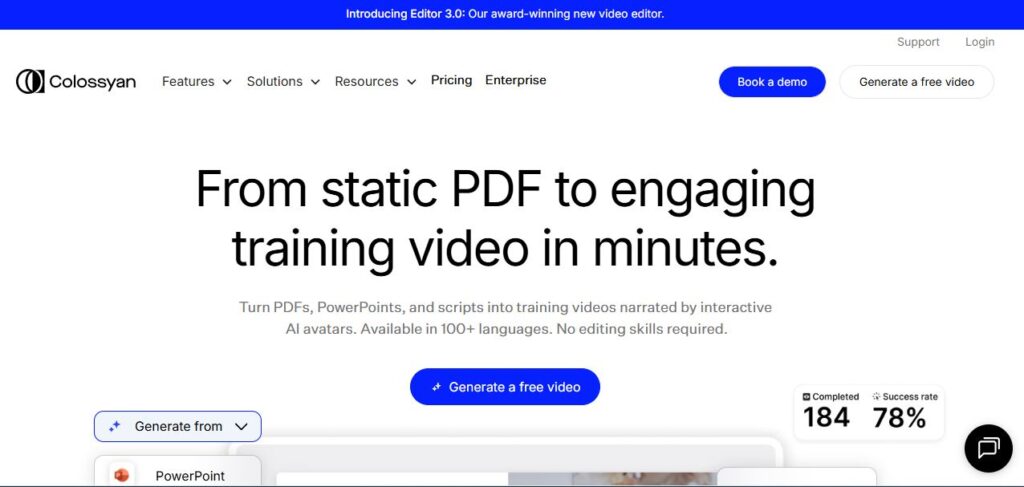Click the Introducing Editor 3.0 banner
The image size is (1024, 487).
[504, 14]
